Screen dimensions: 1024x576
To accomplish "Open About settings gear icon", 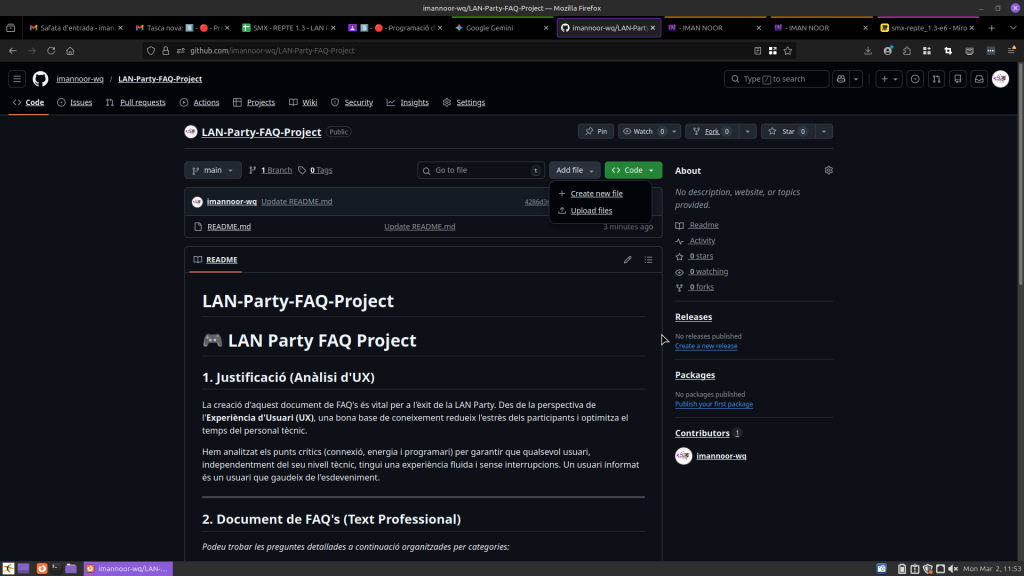I will pos(828,170).
